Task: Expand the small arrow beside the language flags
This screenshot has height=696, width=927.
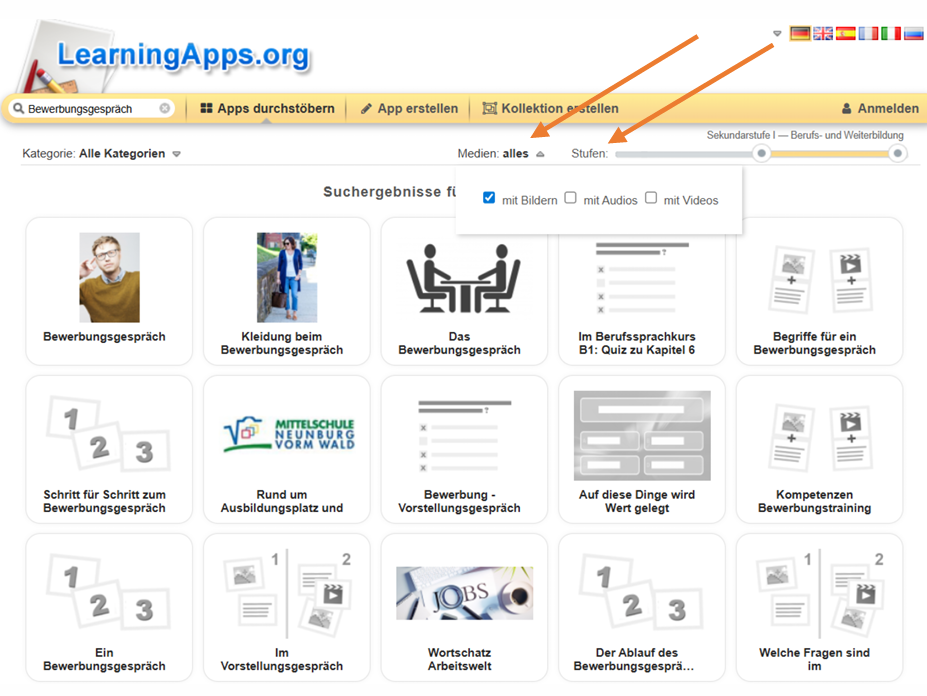Action: pos(777,34)
